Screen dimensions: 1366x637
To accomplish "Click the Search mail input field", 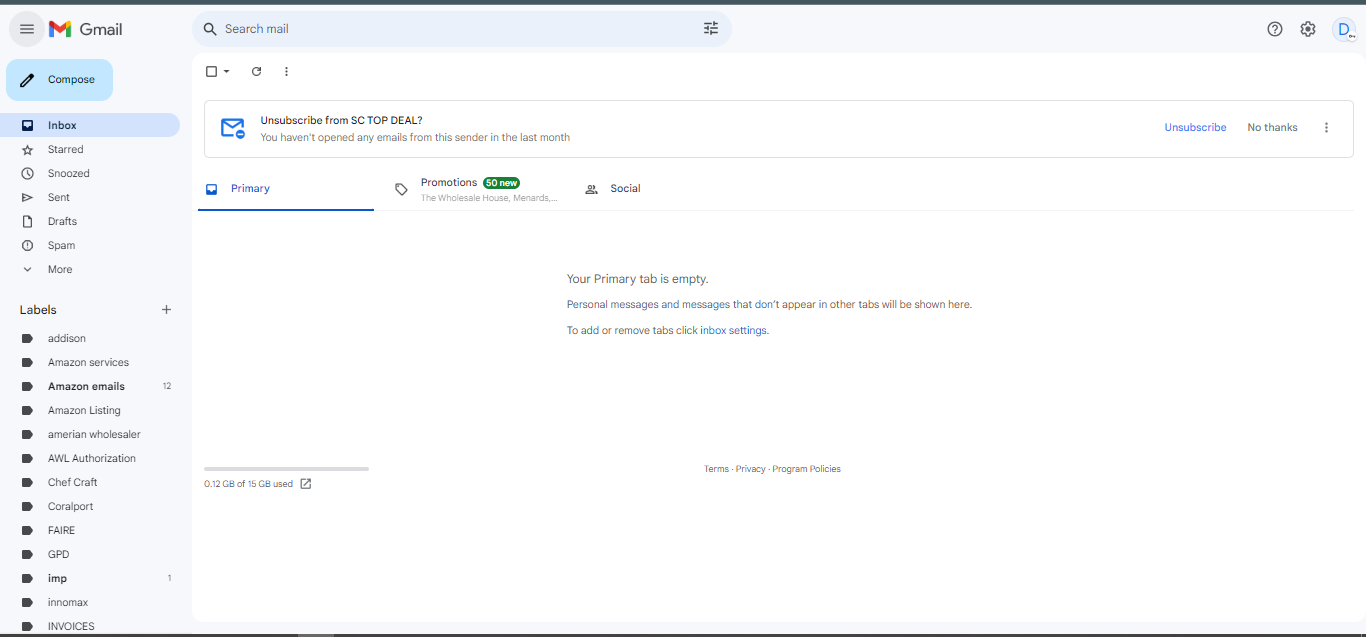I will [x=460, y=29].
